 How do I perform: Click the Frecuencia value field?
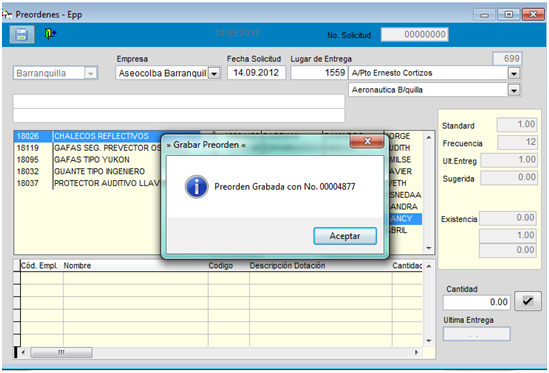click(517, 142)
